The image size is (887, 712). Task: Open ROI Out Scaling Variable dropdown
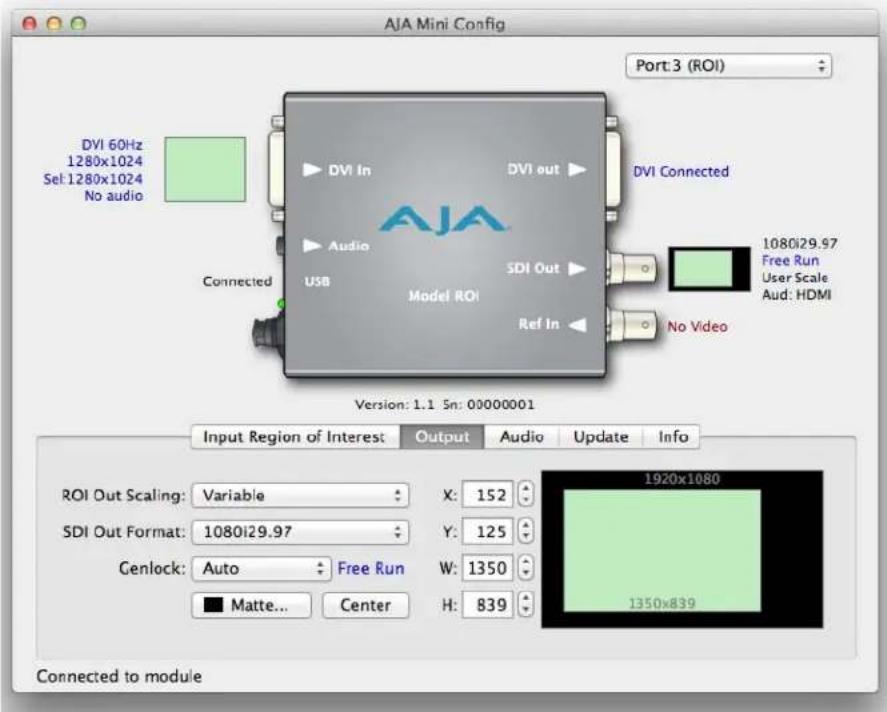pos(300,495)
